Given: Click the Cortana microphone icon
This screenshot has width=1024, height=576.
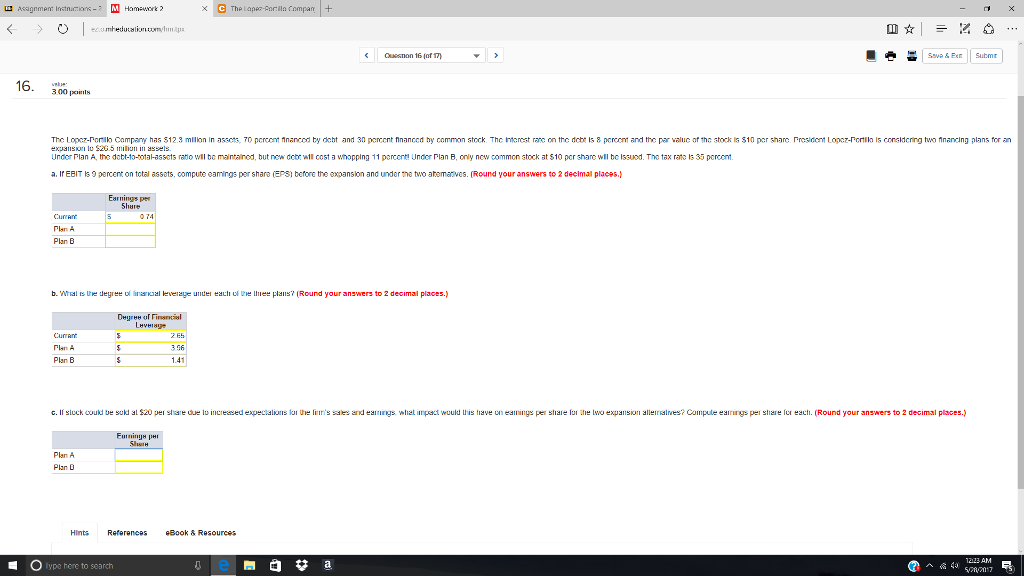Looking at the screenshot, I should (x=198, y=566).
